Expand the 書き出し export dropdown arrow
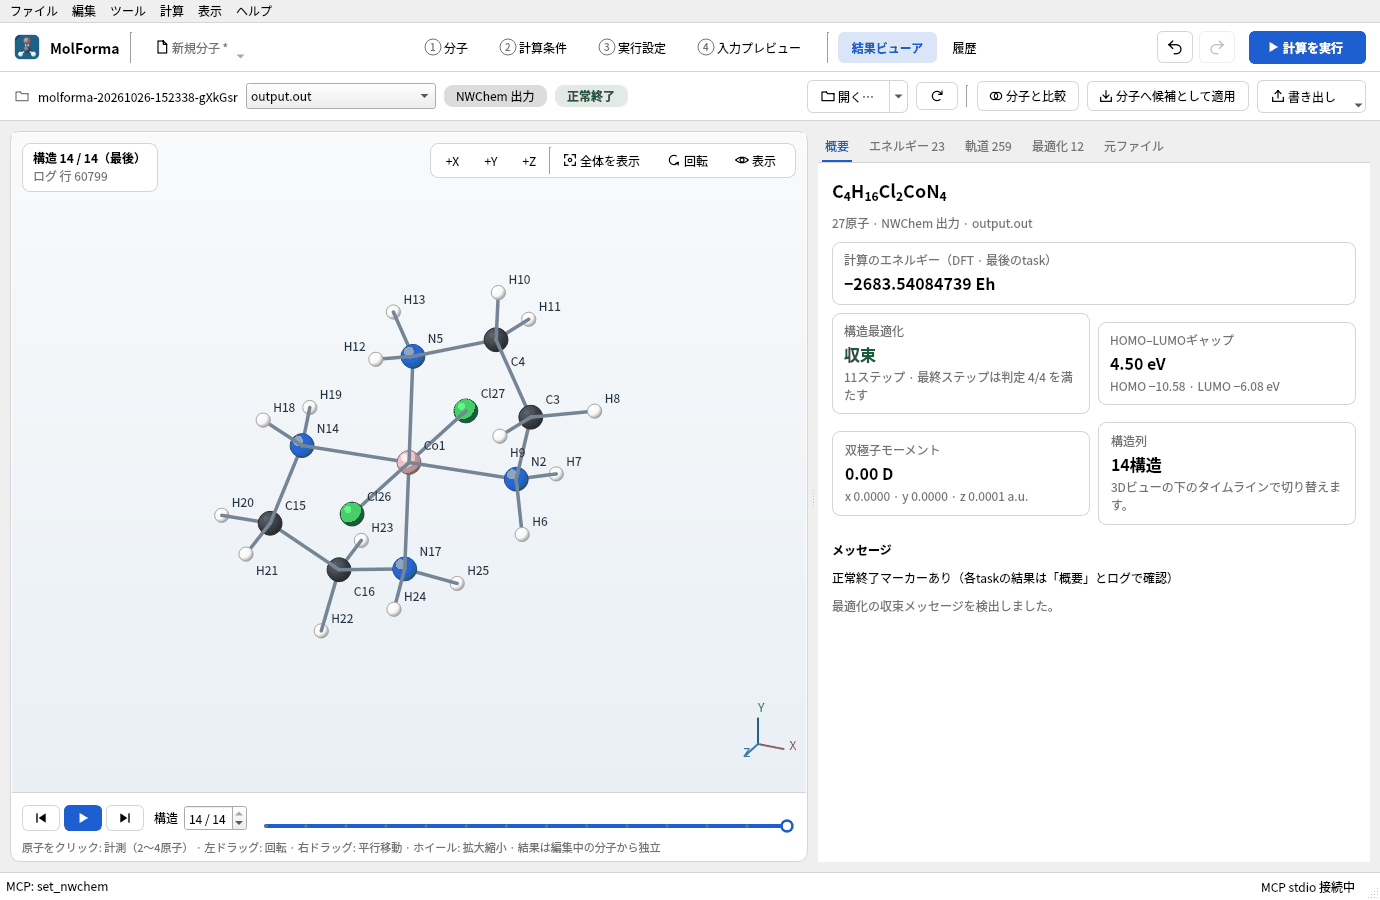 coord(1358,103)
